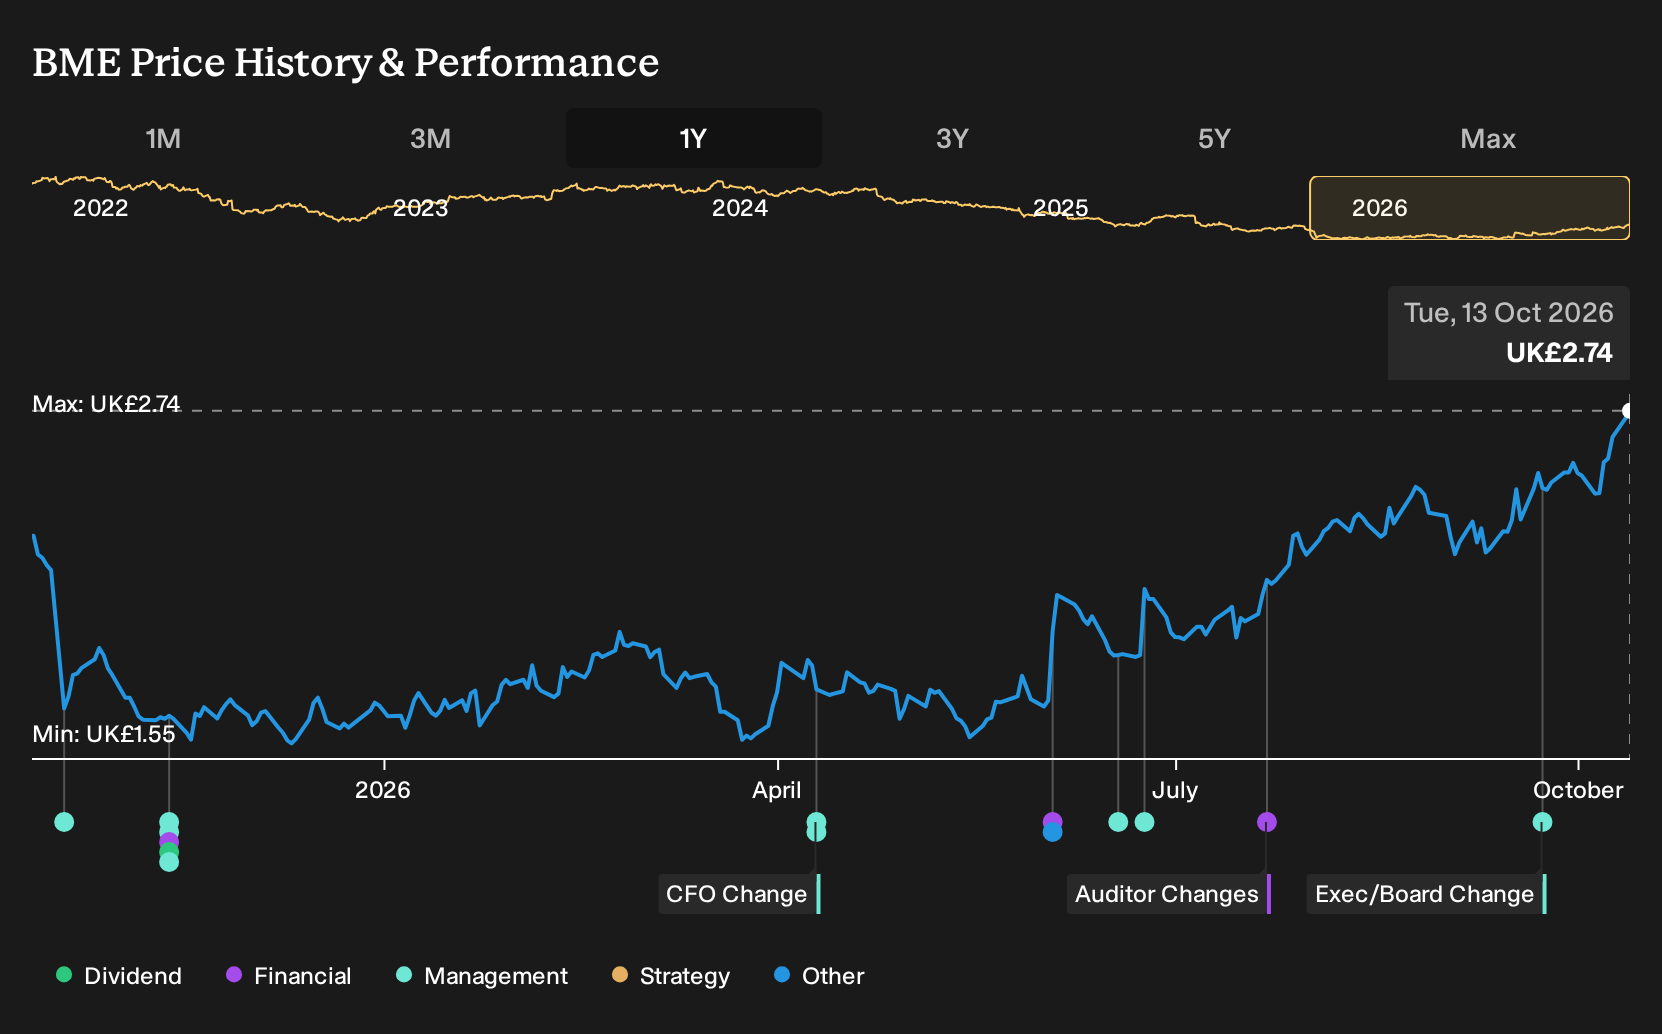1662x1034 pixels.
Task: Show the Max time range
Action: pyautogui.click(x=1488, y=138)
